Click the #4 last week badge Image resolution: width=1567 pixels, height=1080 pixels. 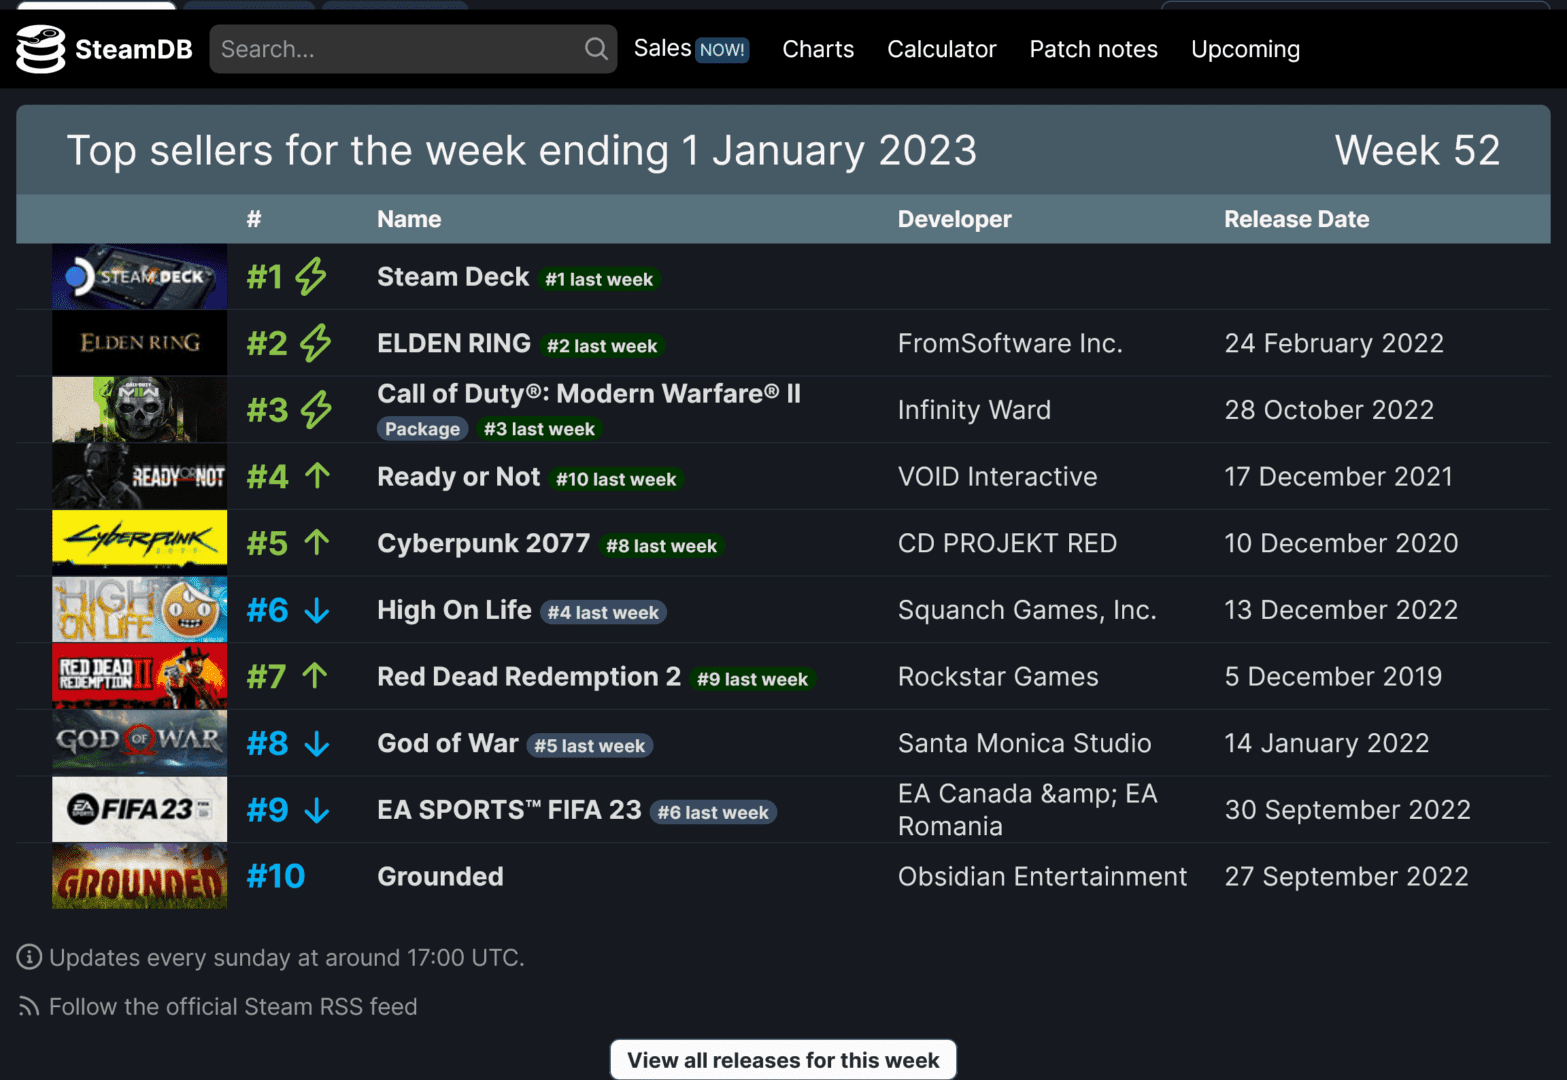[x=603, y=612]
